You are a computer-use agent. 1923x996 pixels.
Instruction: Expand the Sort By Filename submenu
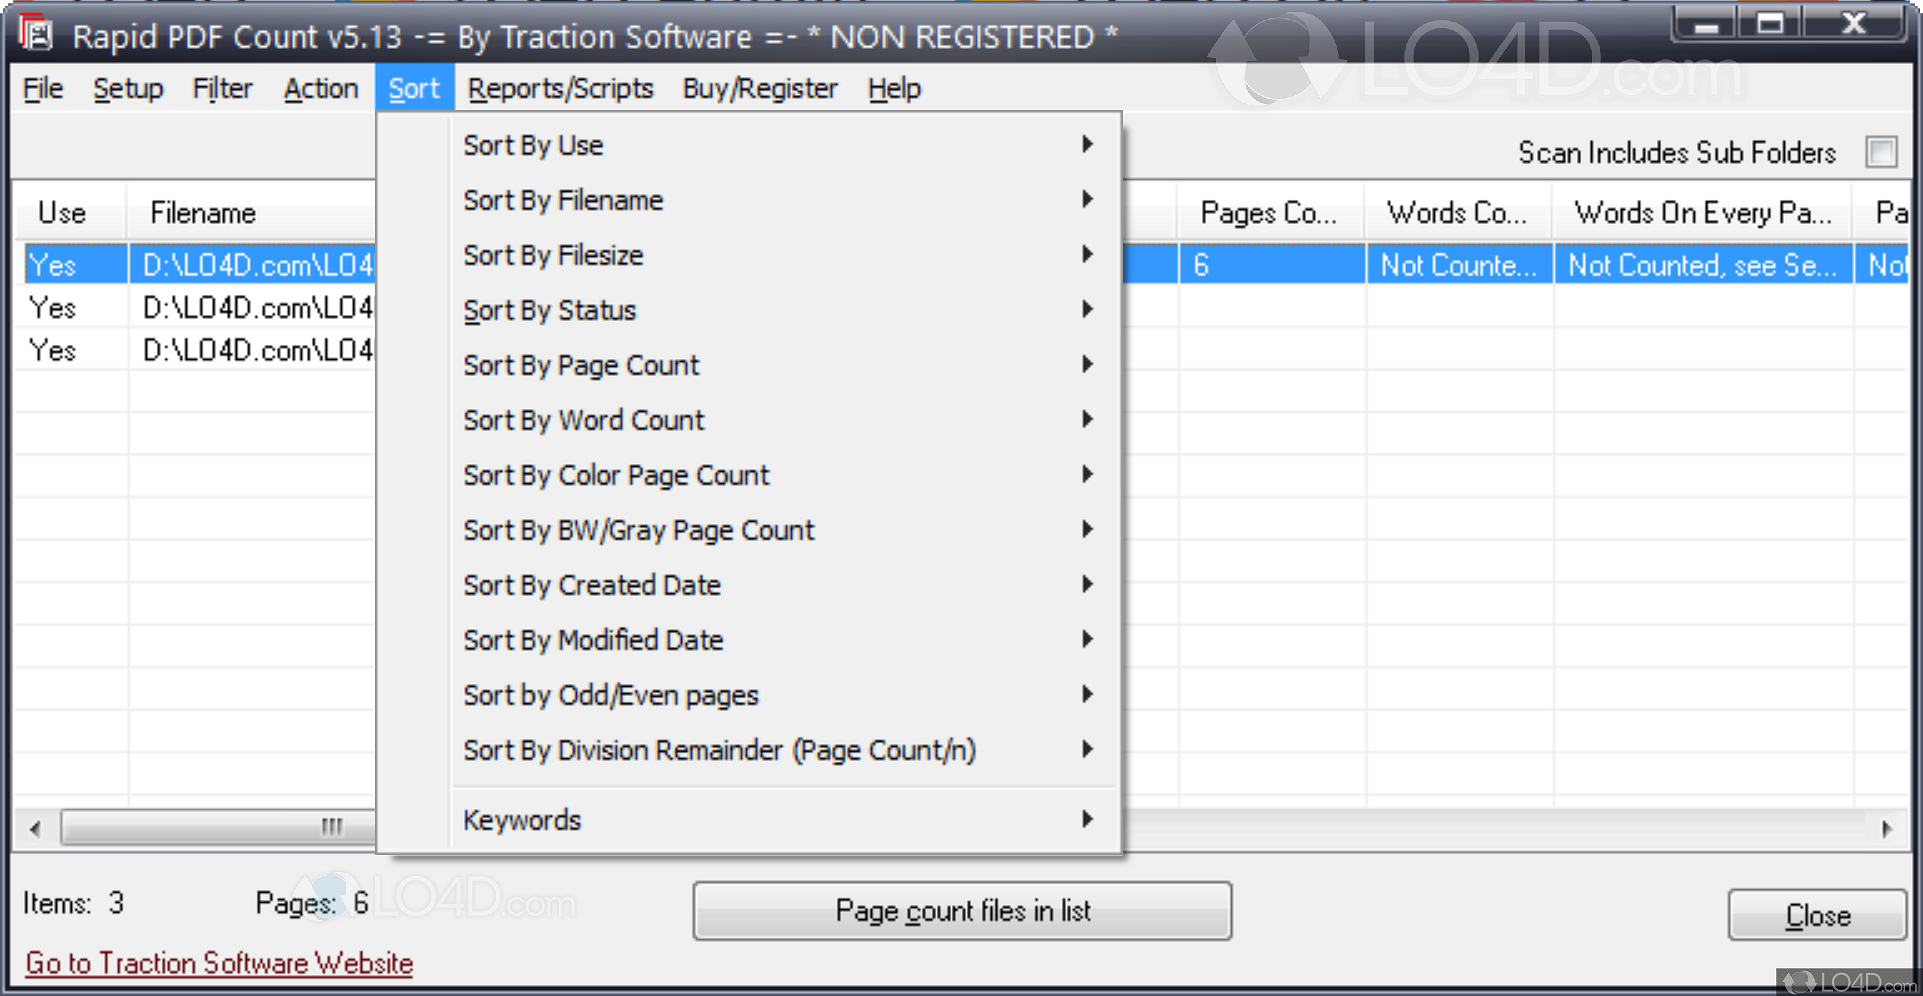click(1087, 199)
